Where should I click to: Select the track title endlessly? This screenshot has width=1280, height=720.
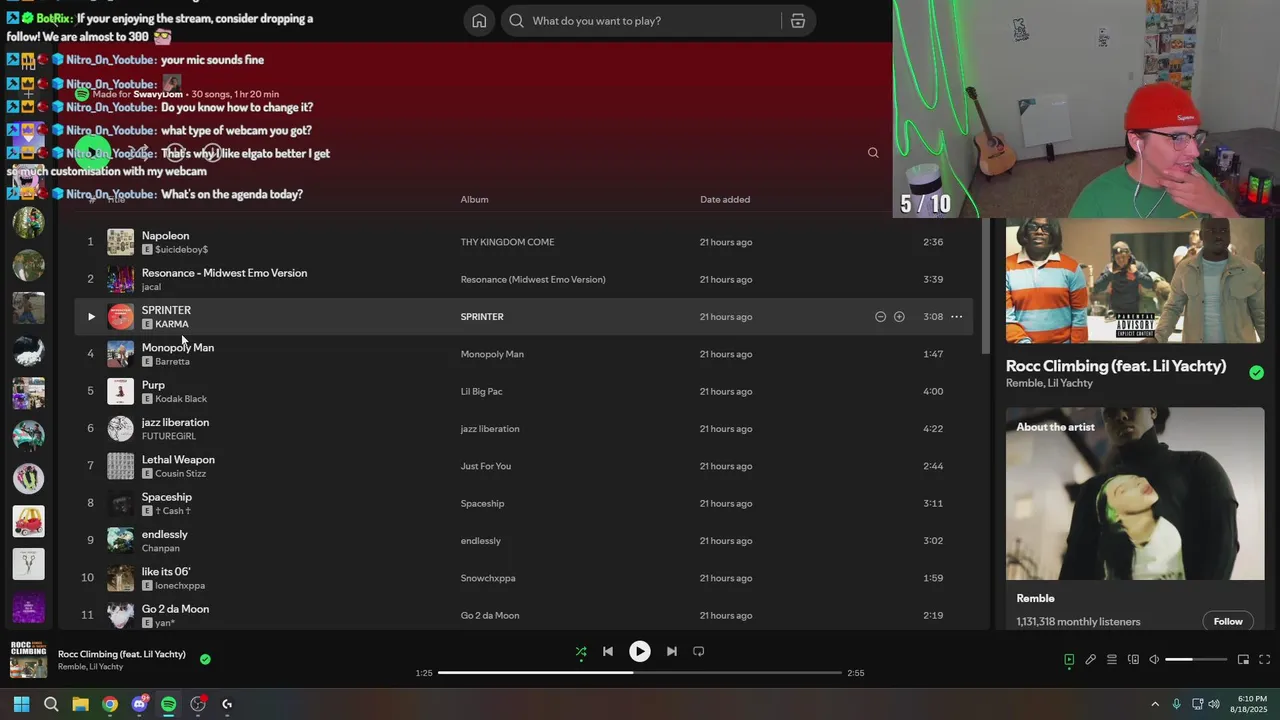pyautogui.click(x=164, y=534)
